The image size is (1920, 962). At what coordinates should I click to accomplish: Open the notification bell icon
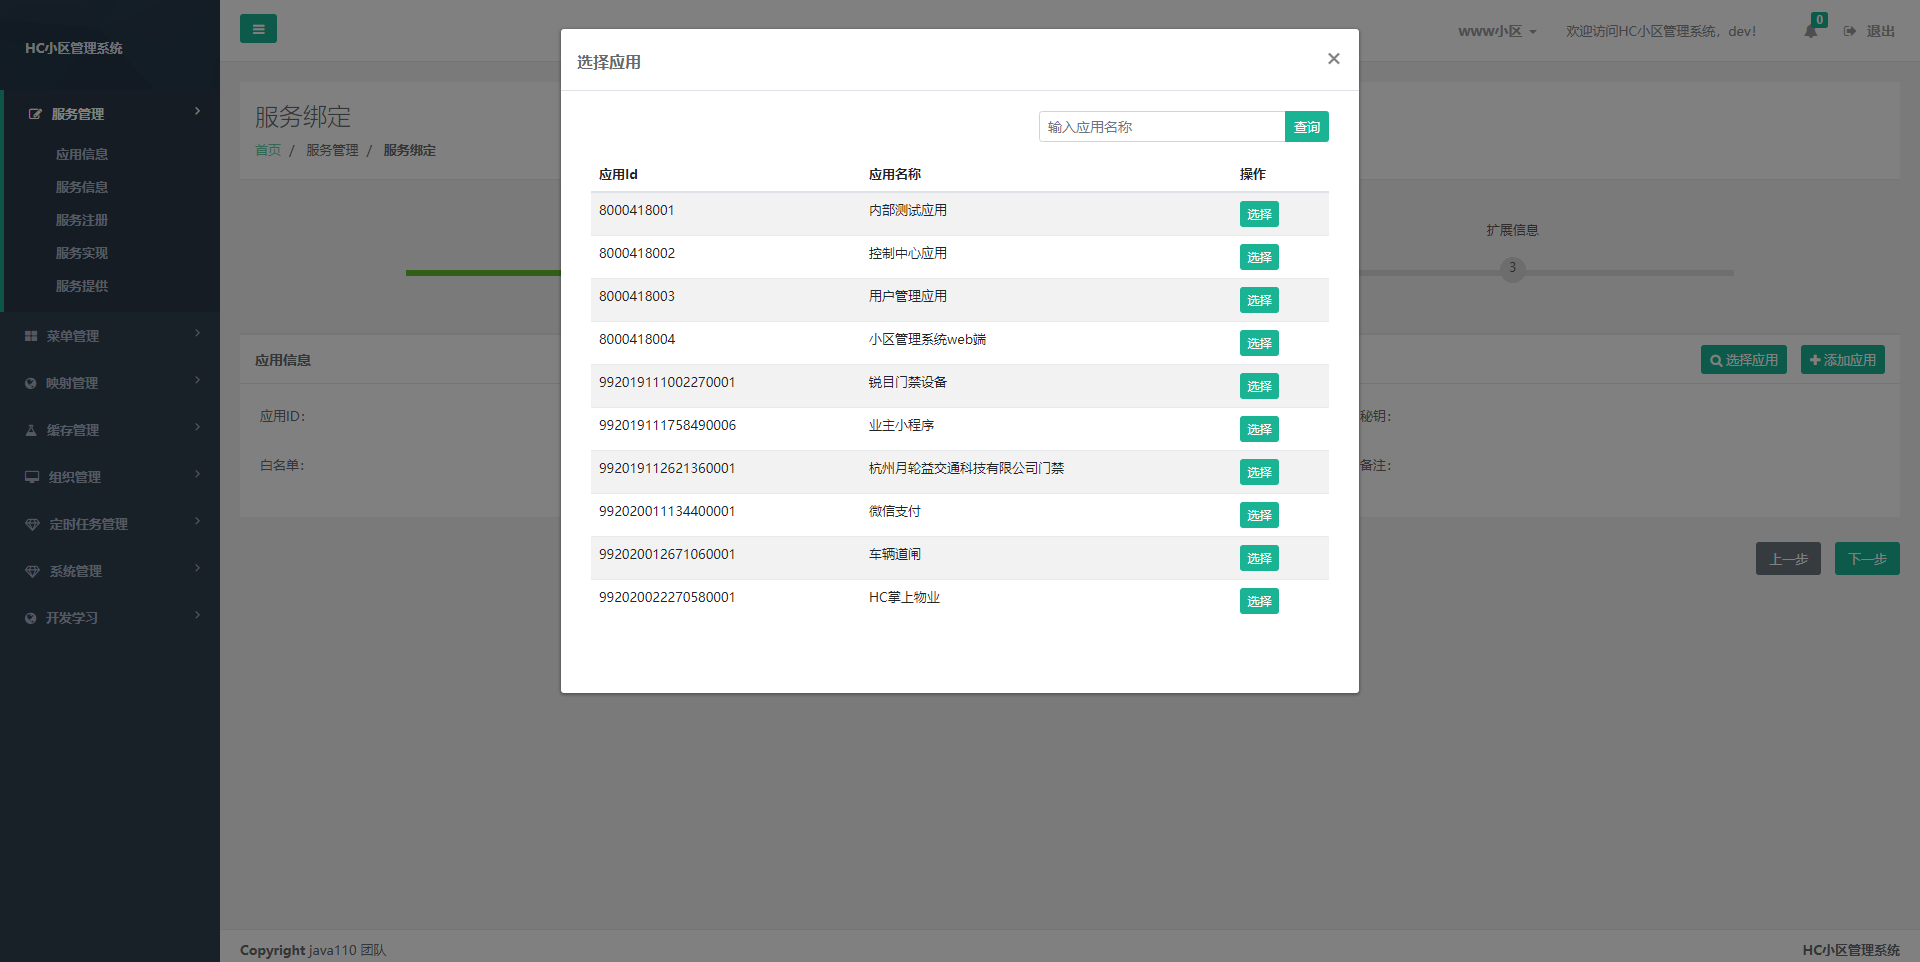[1810, 31]
